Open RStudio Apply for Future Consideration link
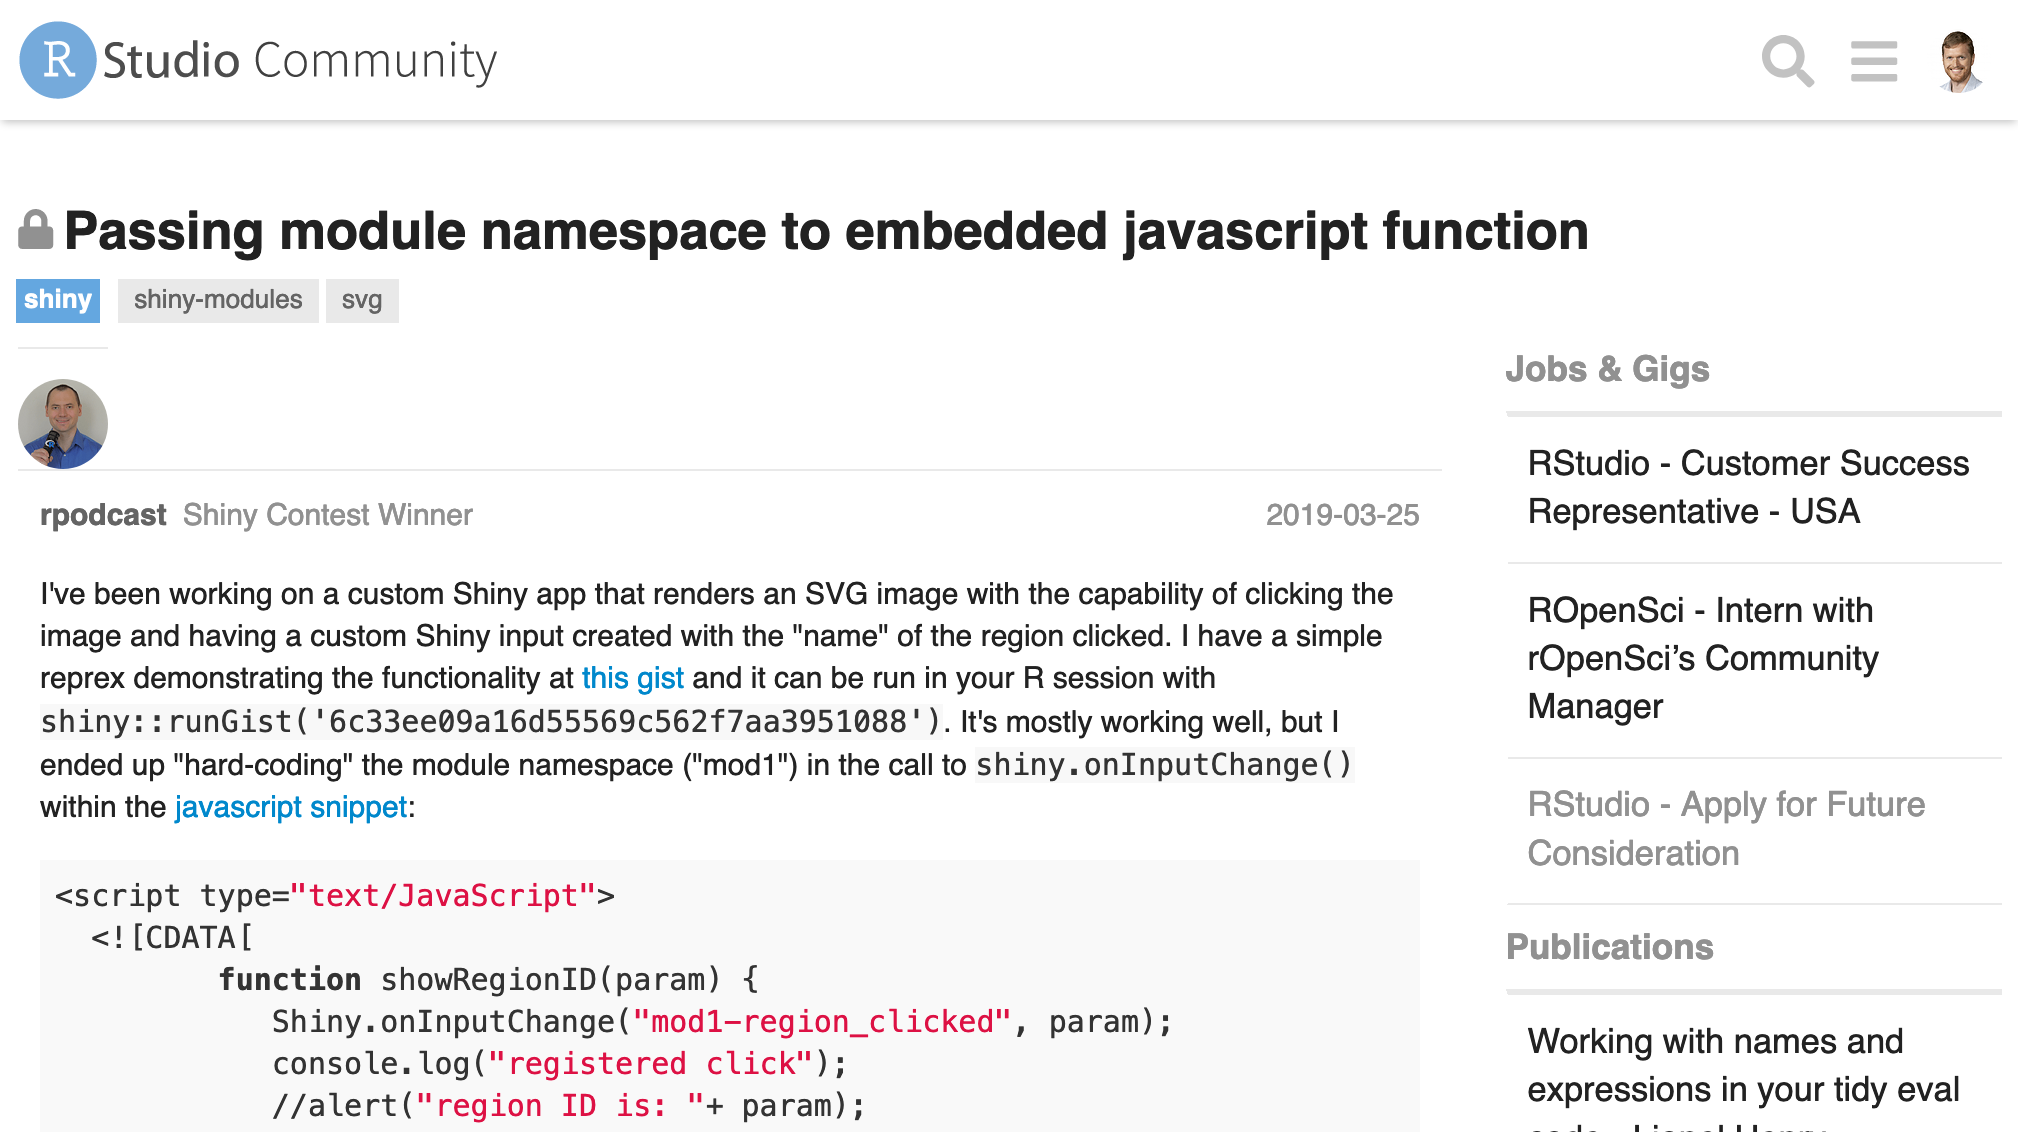Viewport: 2018px width, 1132px height. click(1726, 829)
